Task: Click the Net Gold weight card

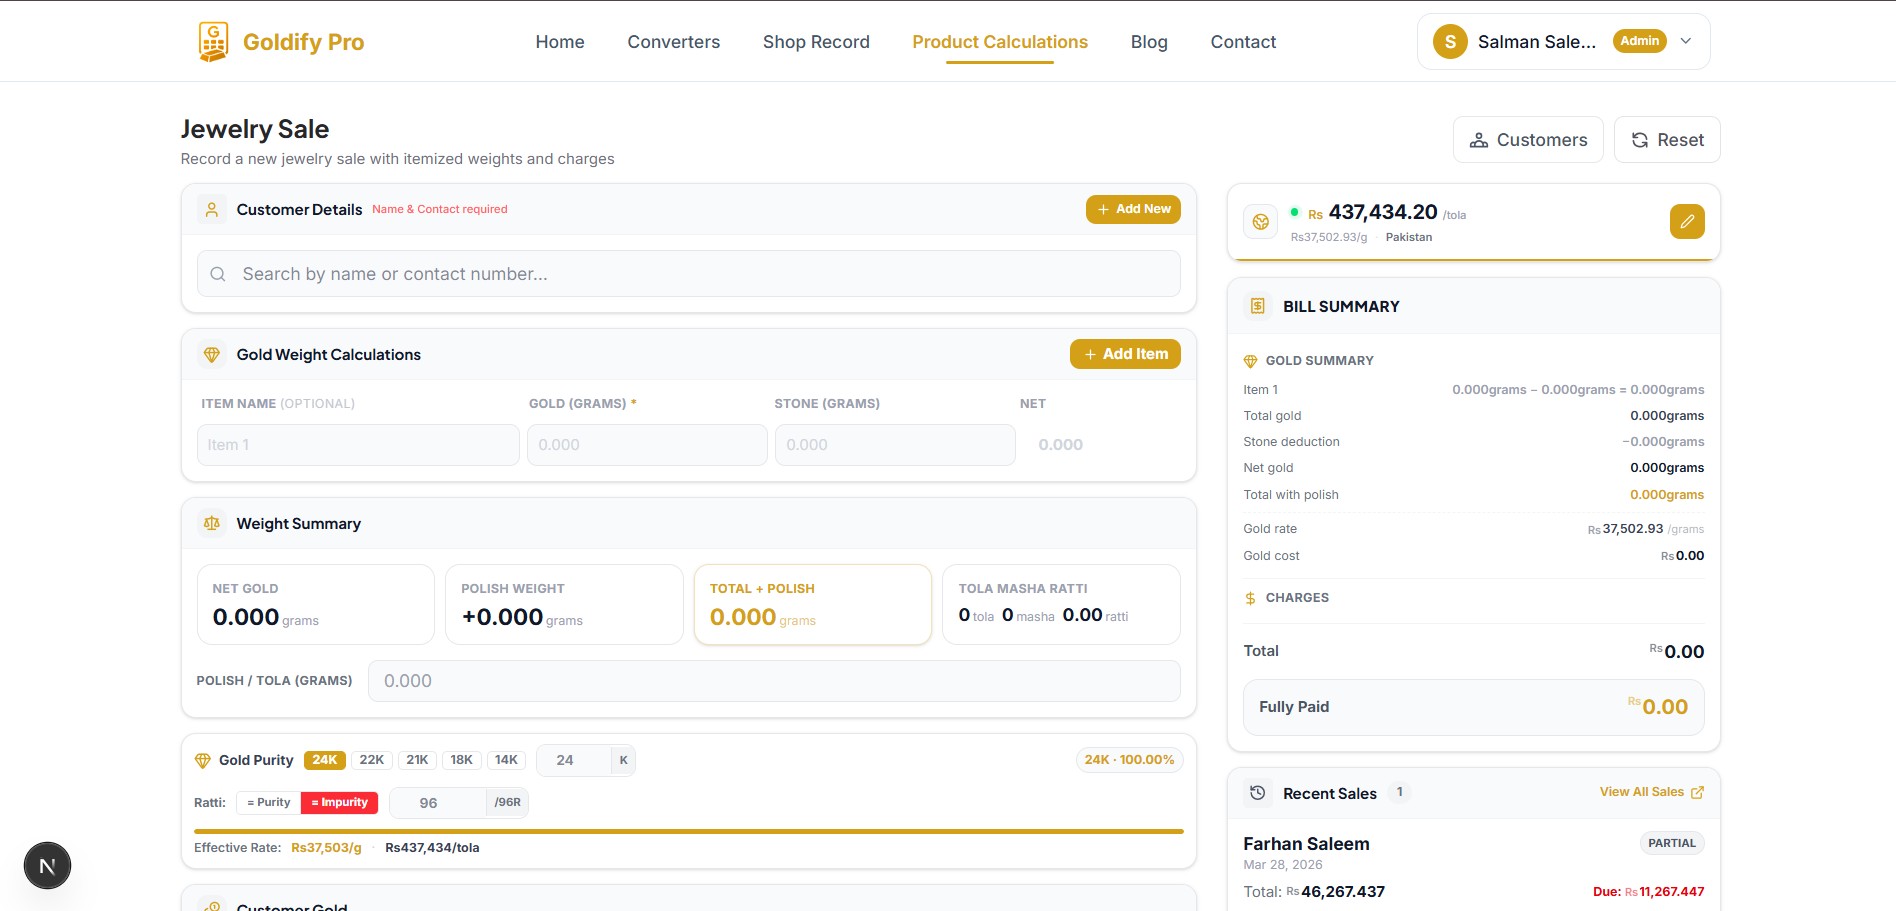Action: point(316,605)
